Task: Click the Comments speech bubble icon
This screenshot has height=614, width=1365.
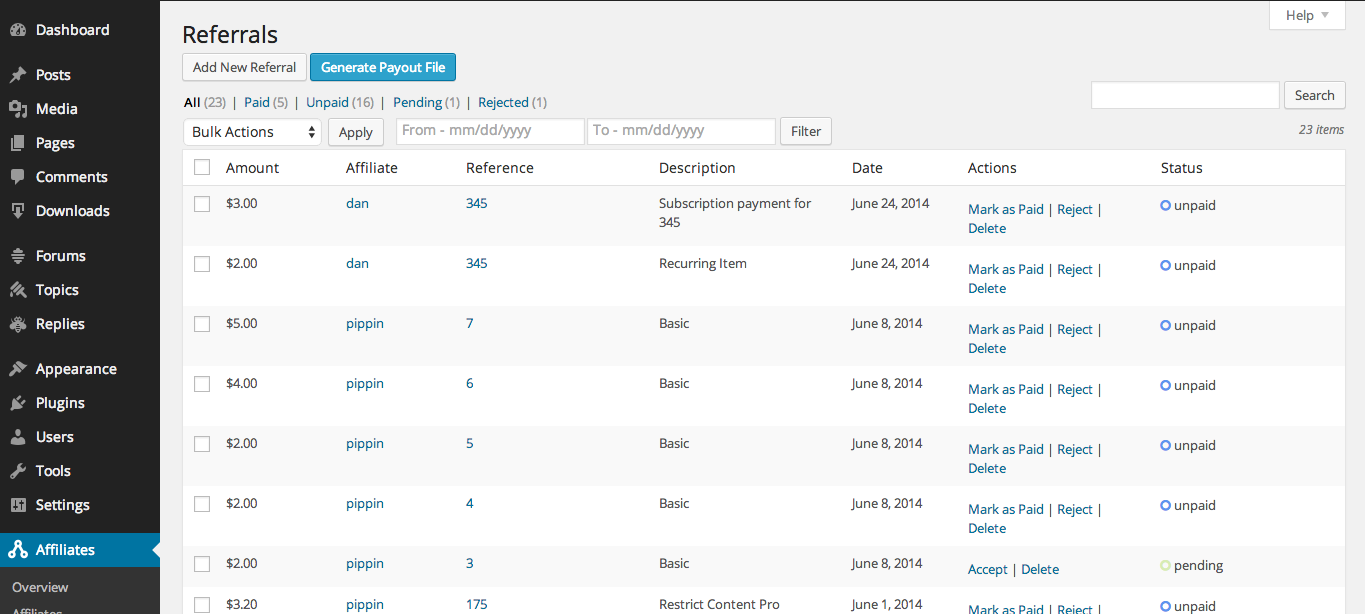Action: point(17,177)
